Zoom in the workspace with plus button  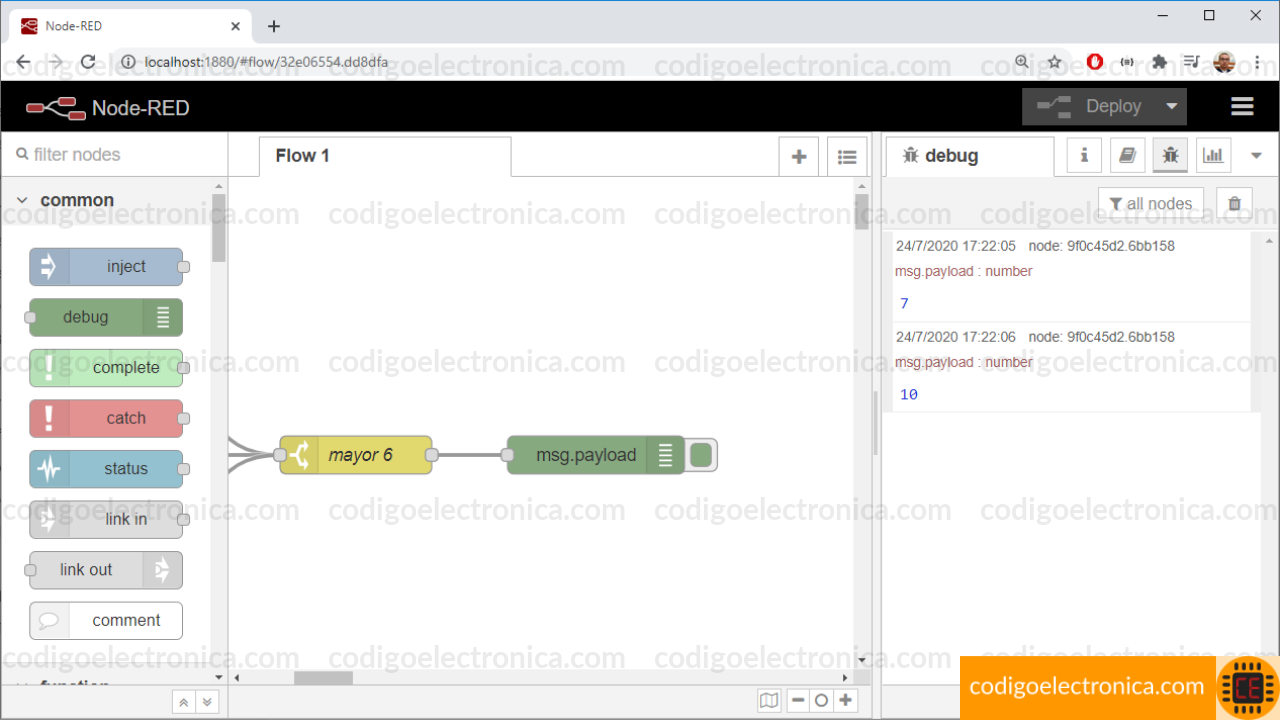point(845,701)
